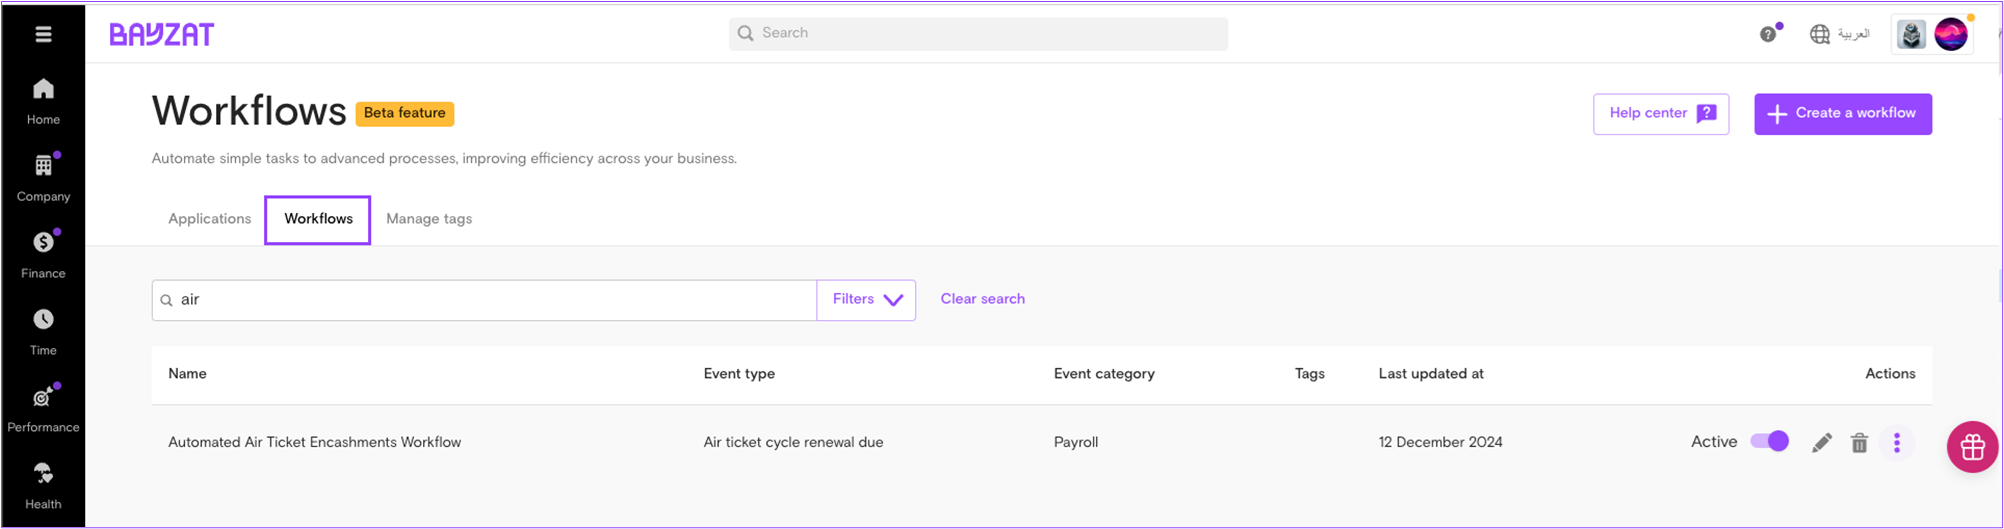Expand the Filters dropdown
The width and height of the screenshot is (2004, 529).
point(866,300)
